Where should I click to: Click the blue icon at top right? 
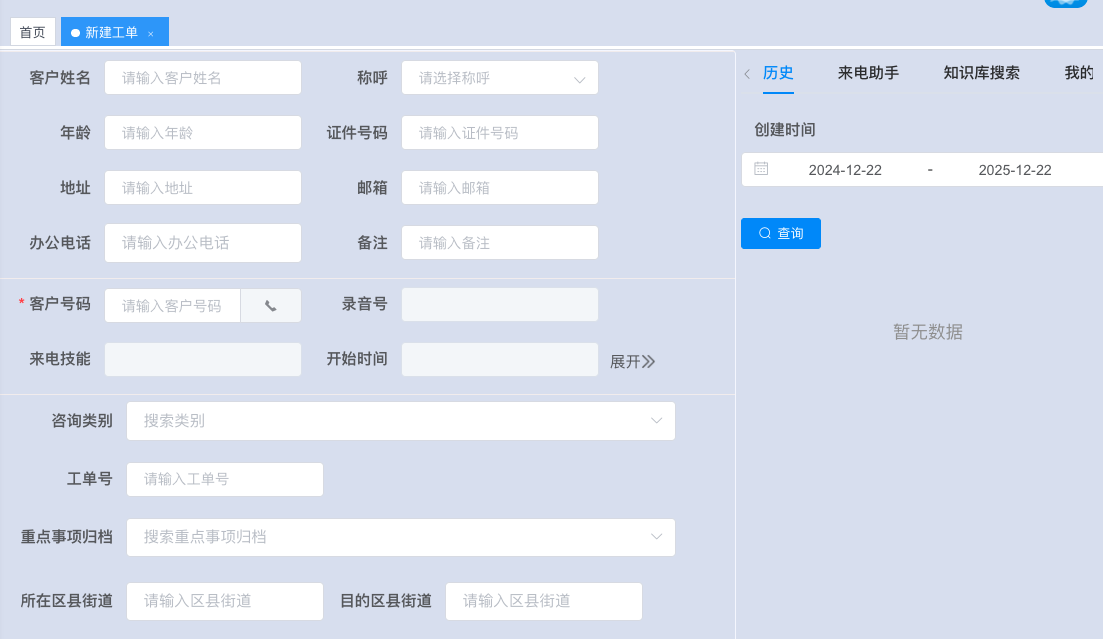(1065, 3)
